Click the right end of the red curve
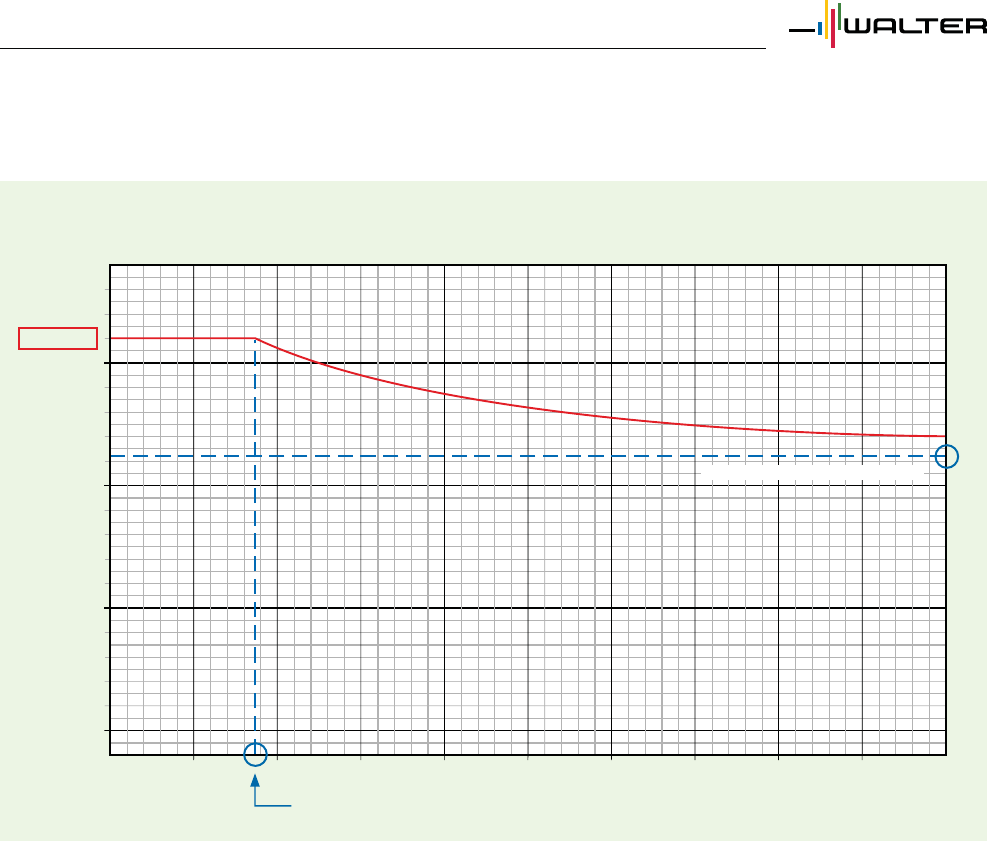 [943, 436]
